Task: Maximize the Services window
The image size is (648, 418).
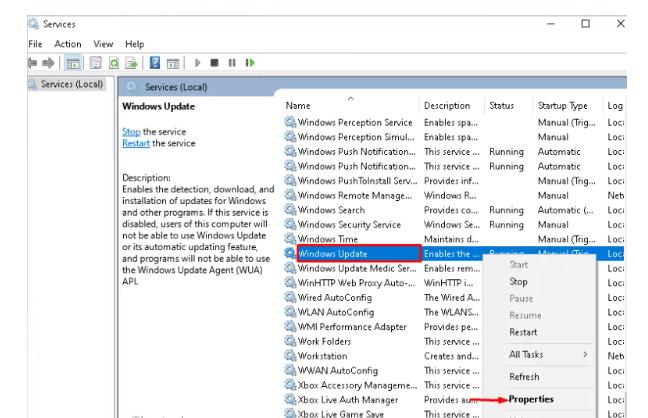Action: (585, 24)
